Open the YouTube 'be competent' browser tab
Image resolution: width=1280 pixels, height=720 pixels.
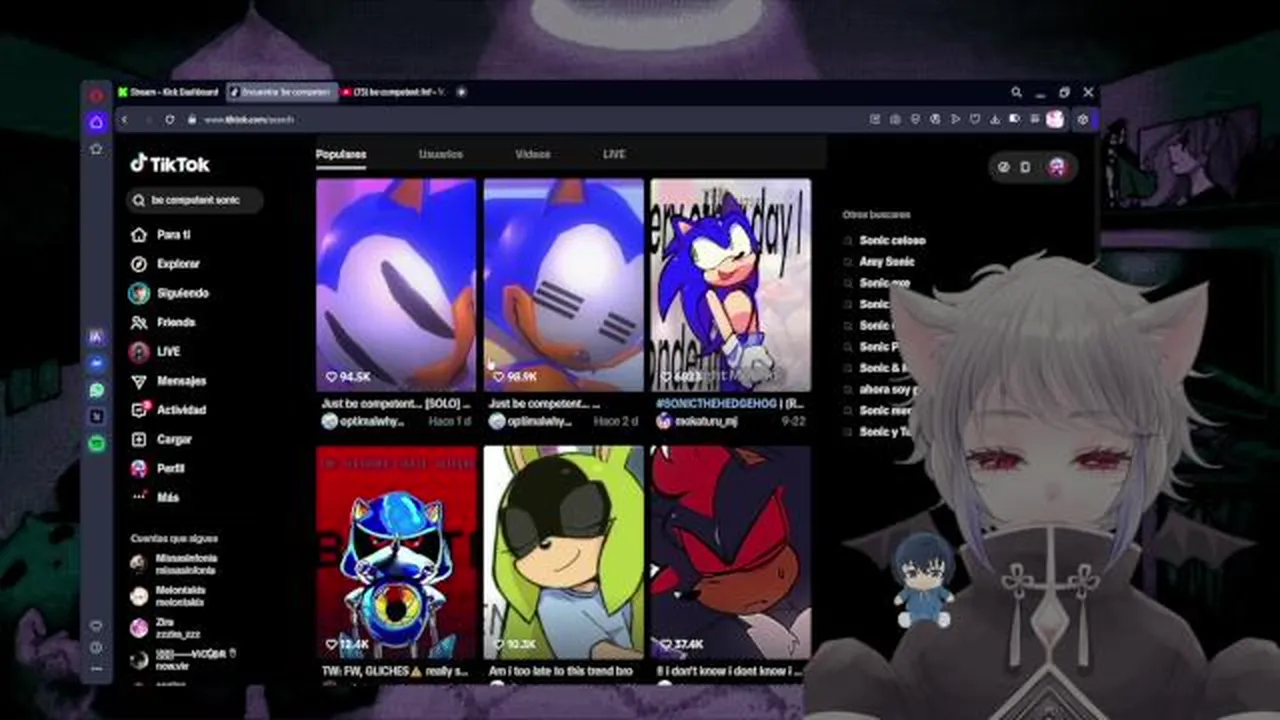click(x=393, y=92)
